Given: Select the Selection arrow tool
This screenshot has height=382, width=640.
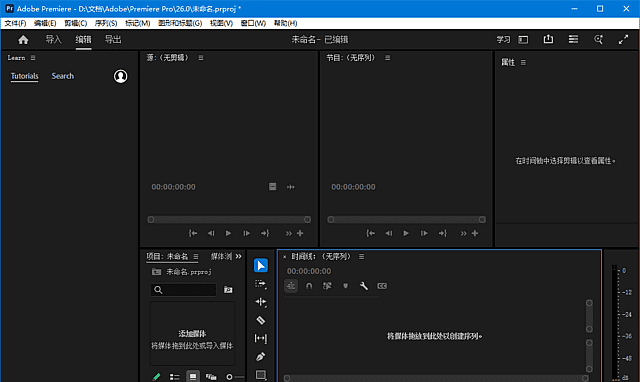Looking at the screenshot, I should (x=261, y=266).
